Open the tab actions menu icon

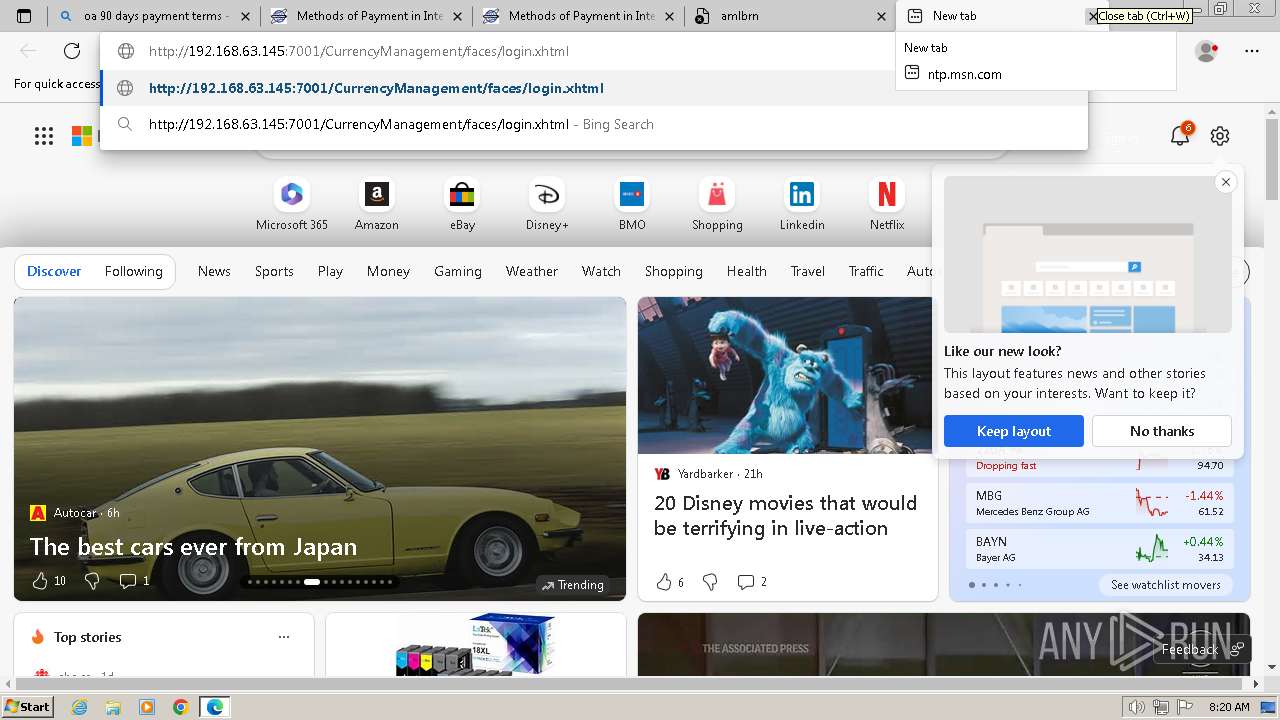[x=24, y=16]
